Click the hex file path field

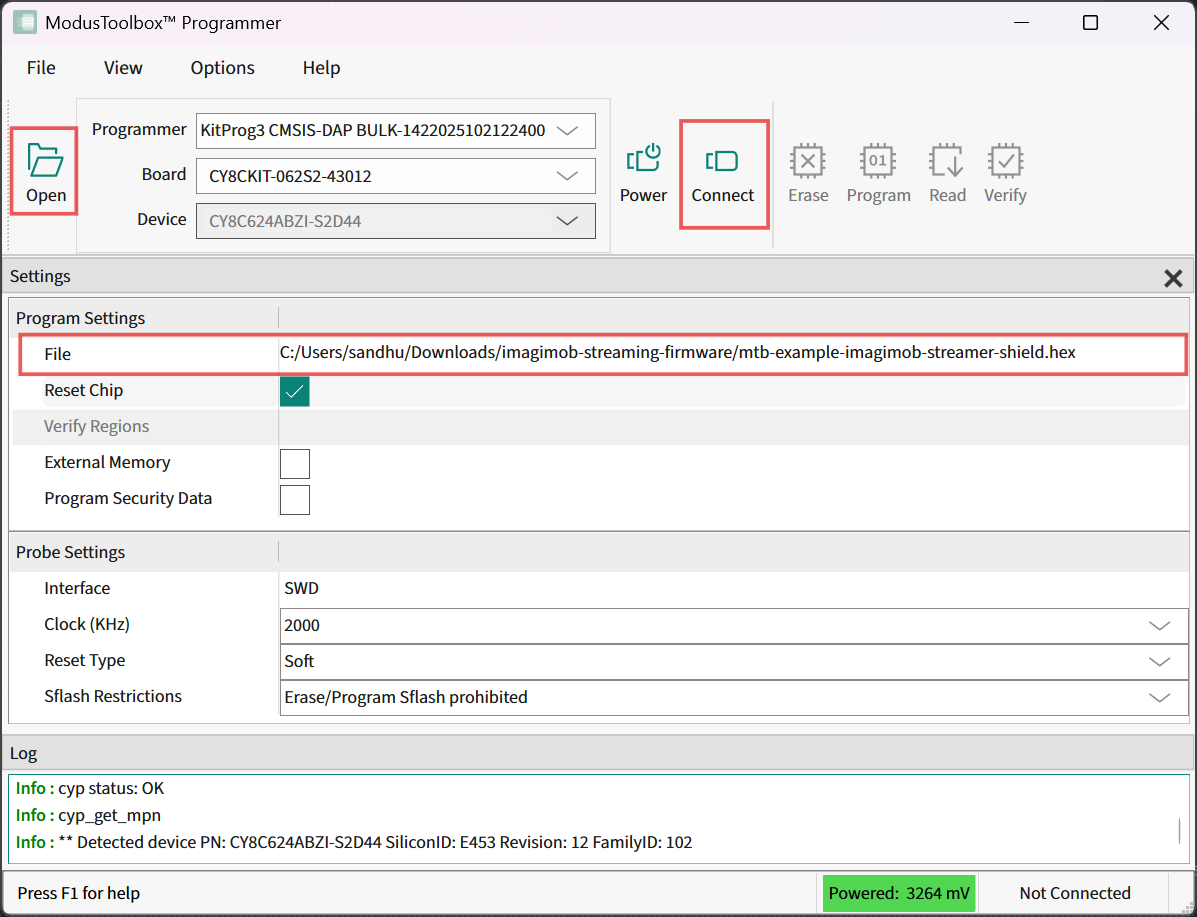(x=678, y=353)
